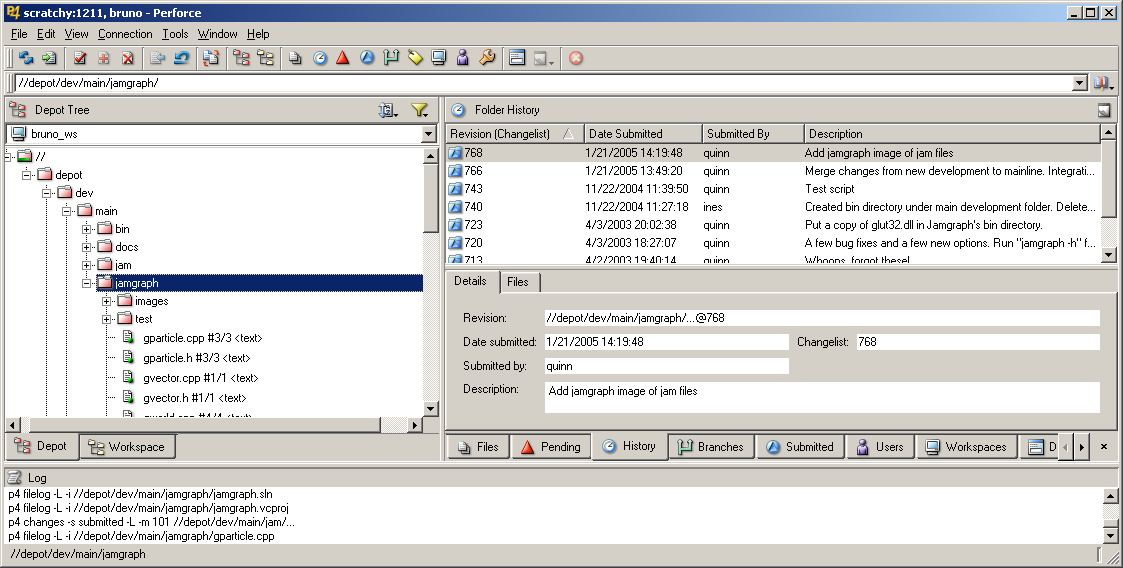Click the Submitted blue-circle toolbar icon
This screenshot has width=1123, height=568.
point(367,58)
